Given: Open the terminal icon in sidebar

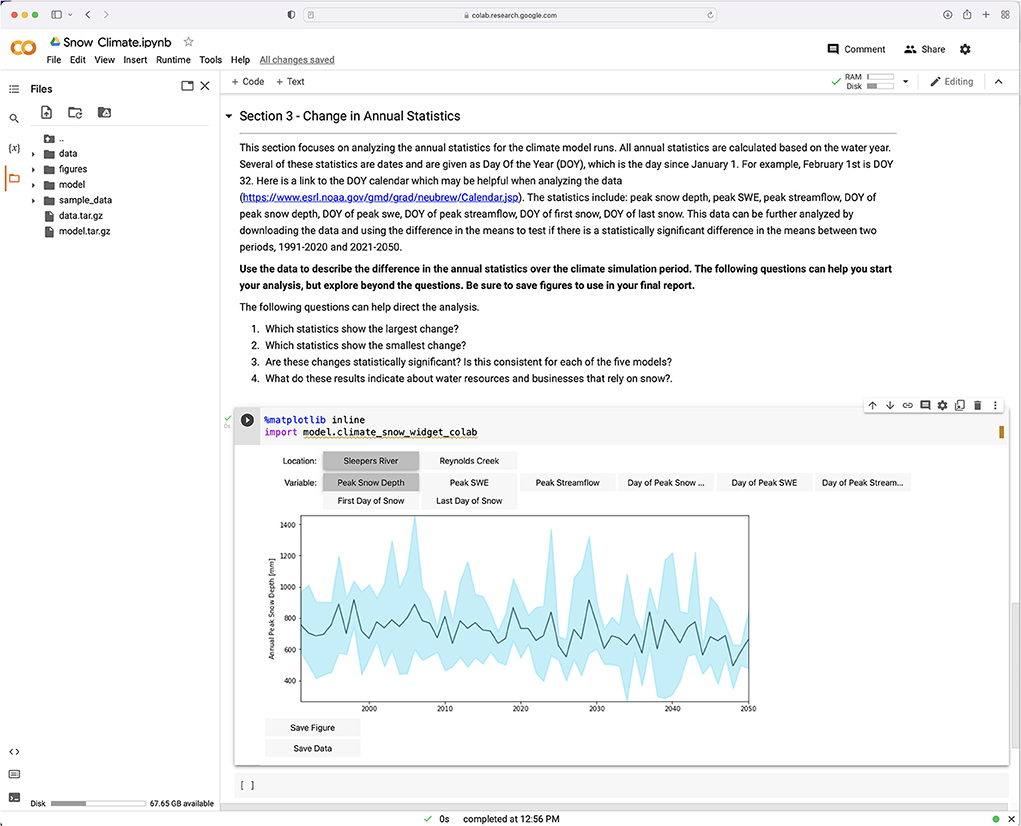Looking at the screenshot, I should 14,797.
